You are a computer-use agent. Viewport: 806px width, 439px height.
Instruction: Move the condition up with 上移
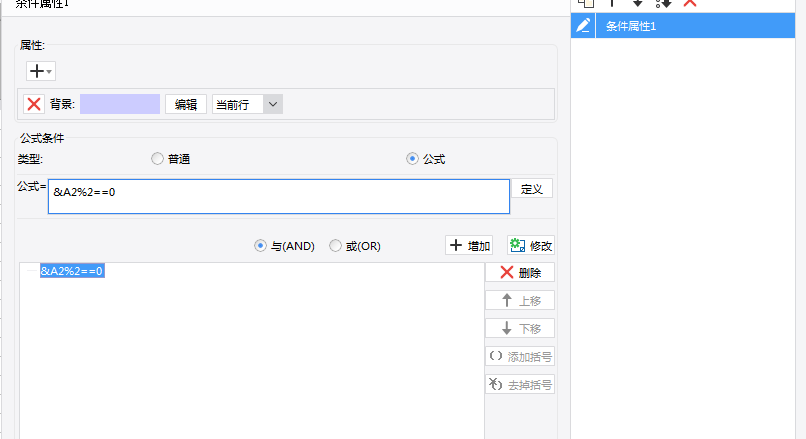click(x=520, y=300)
